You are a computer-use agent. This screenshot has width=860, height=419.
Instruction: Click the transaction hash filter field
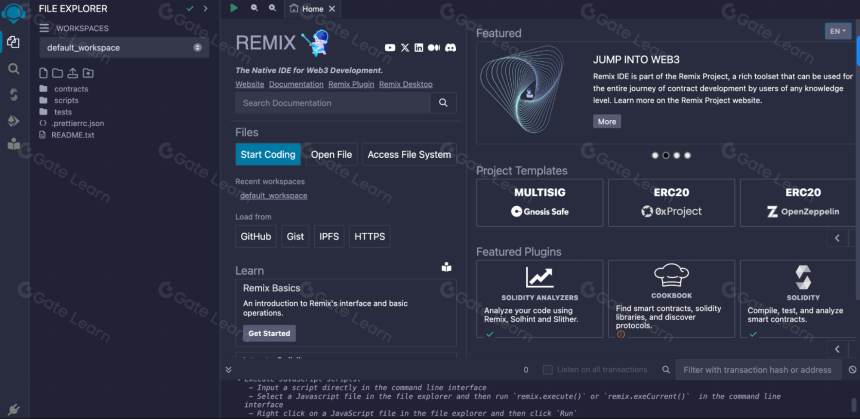tap(759, 370)
